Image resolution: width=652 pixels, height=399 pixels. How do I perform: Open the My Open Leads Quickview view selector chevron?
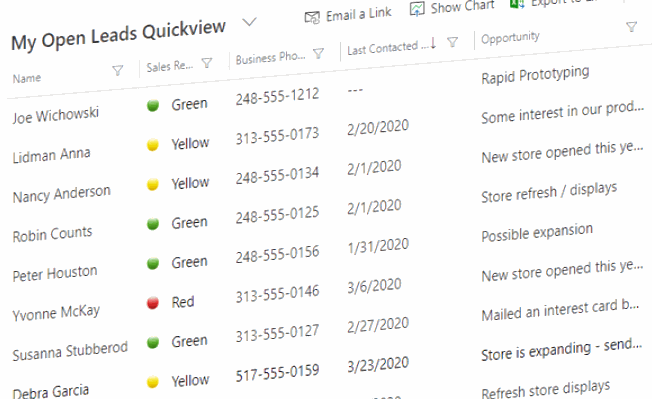click(249, 21)
